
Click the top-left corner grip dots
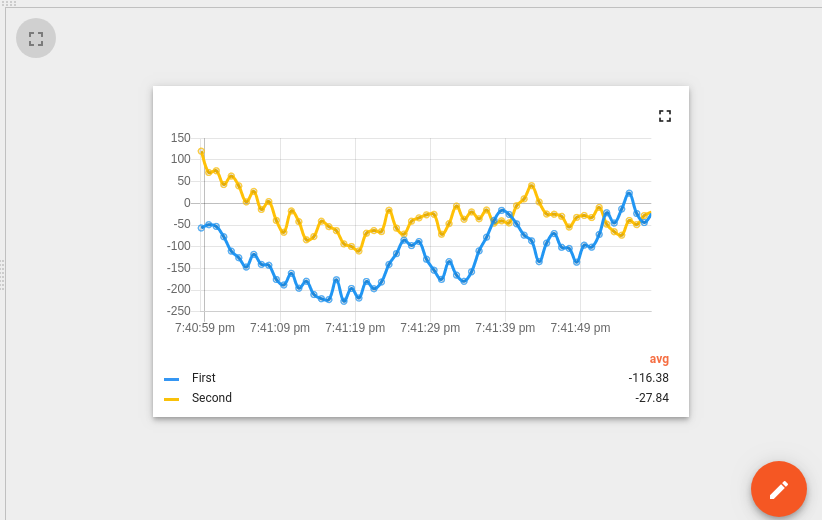pyautogui.click(x=8, y=3)
